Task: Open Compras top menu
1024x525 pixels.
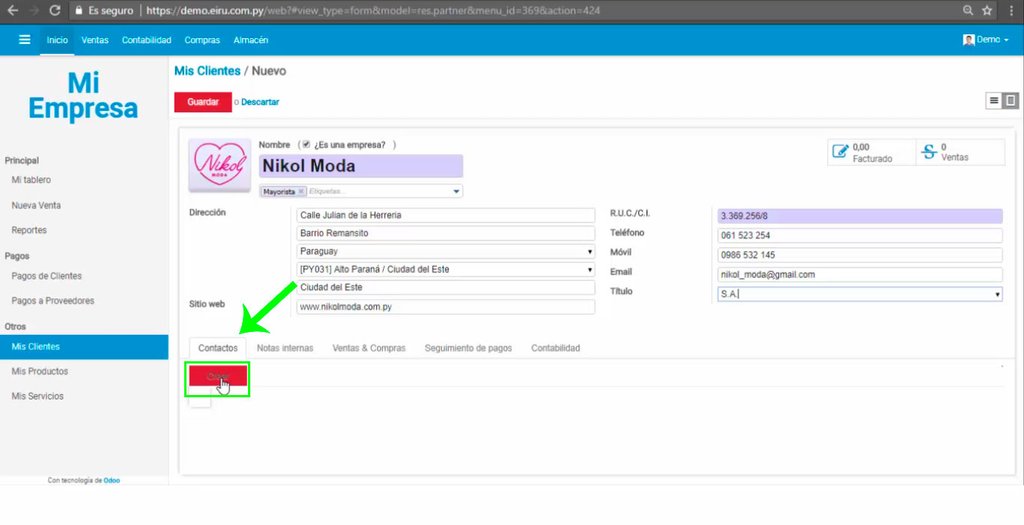Action: [202, 40]
